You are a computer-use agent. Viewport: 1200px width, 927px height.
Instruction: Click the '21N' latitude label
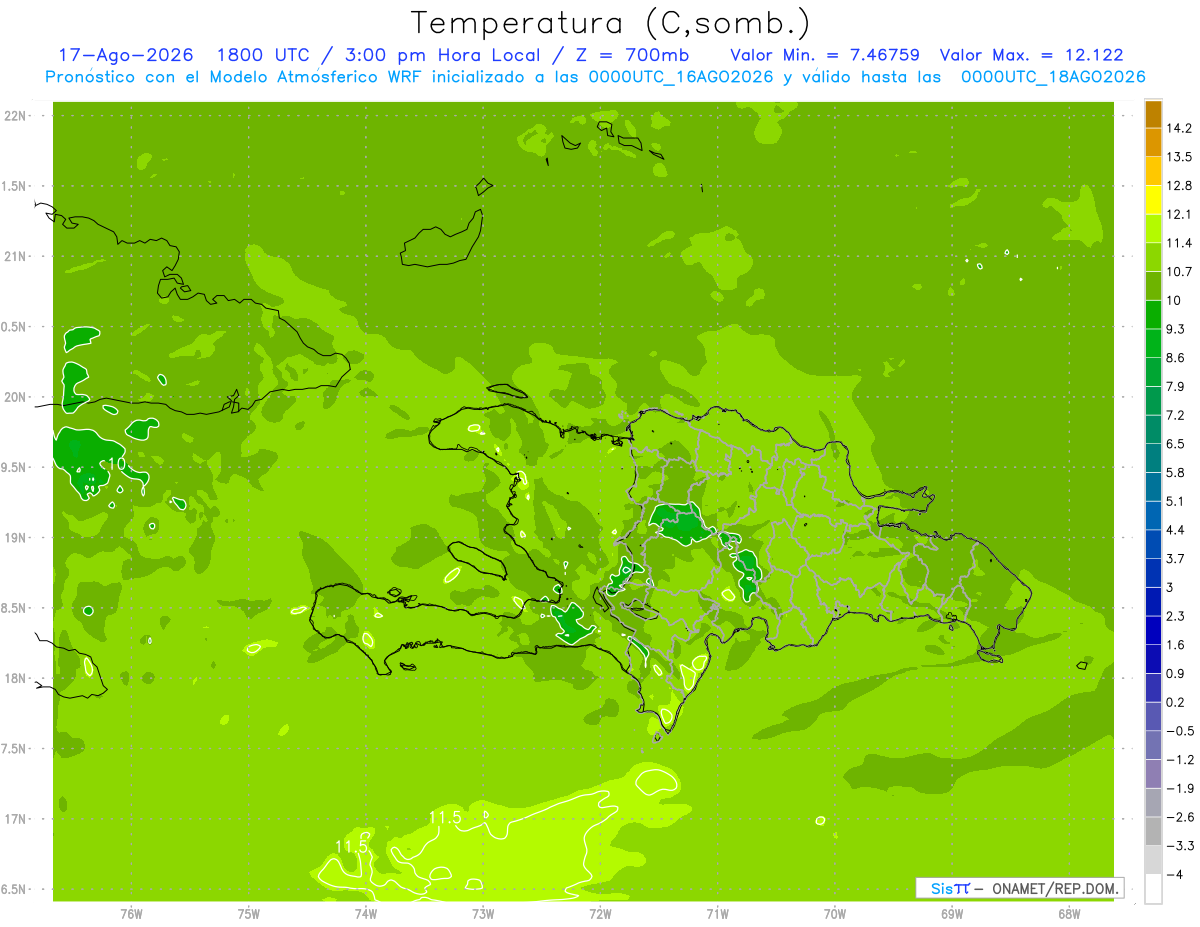point(17,256)
